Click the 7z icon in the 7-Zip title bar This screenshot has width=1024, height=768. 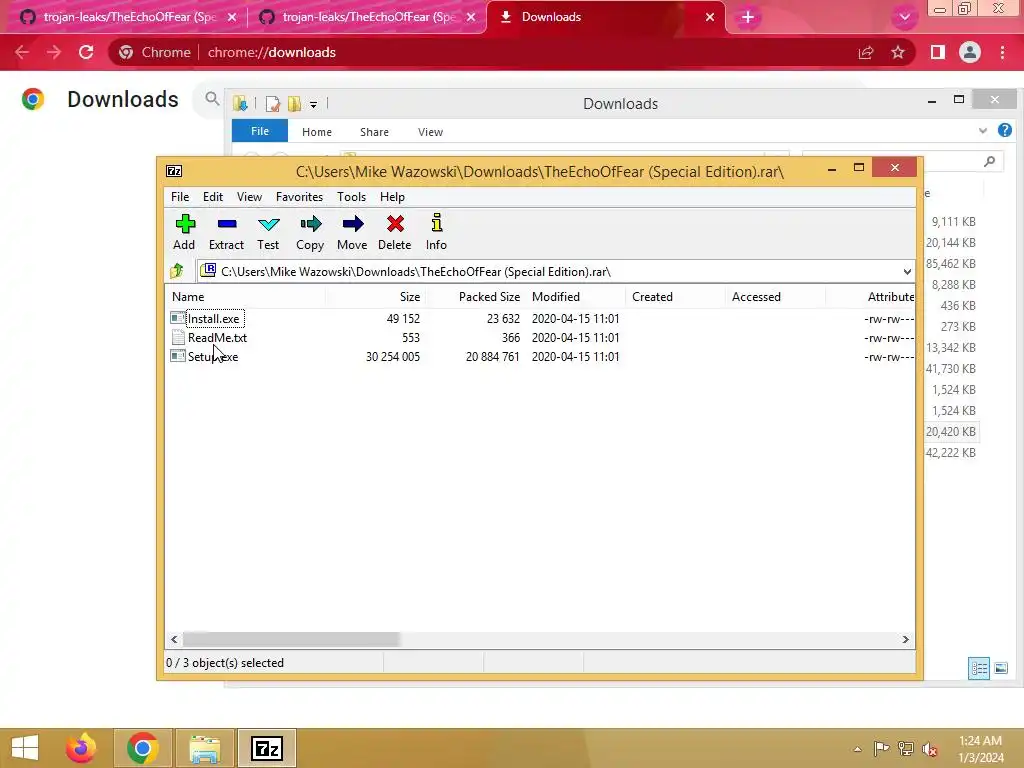pyautogui.click(x=174, y=171)
